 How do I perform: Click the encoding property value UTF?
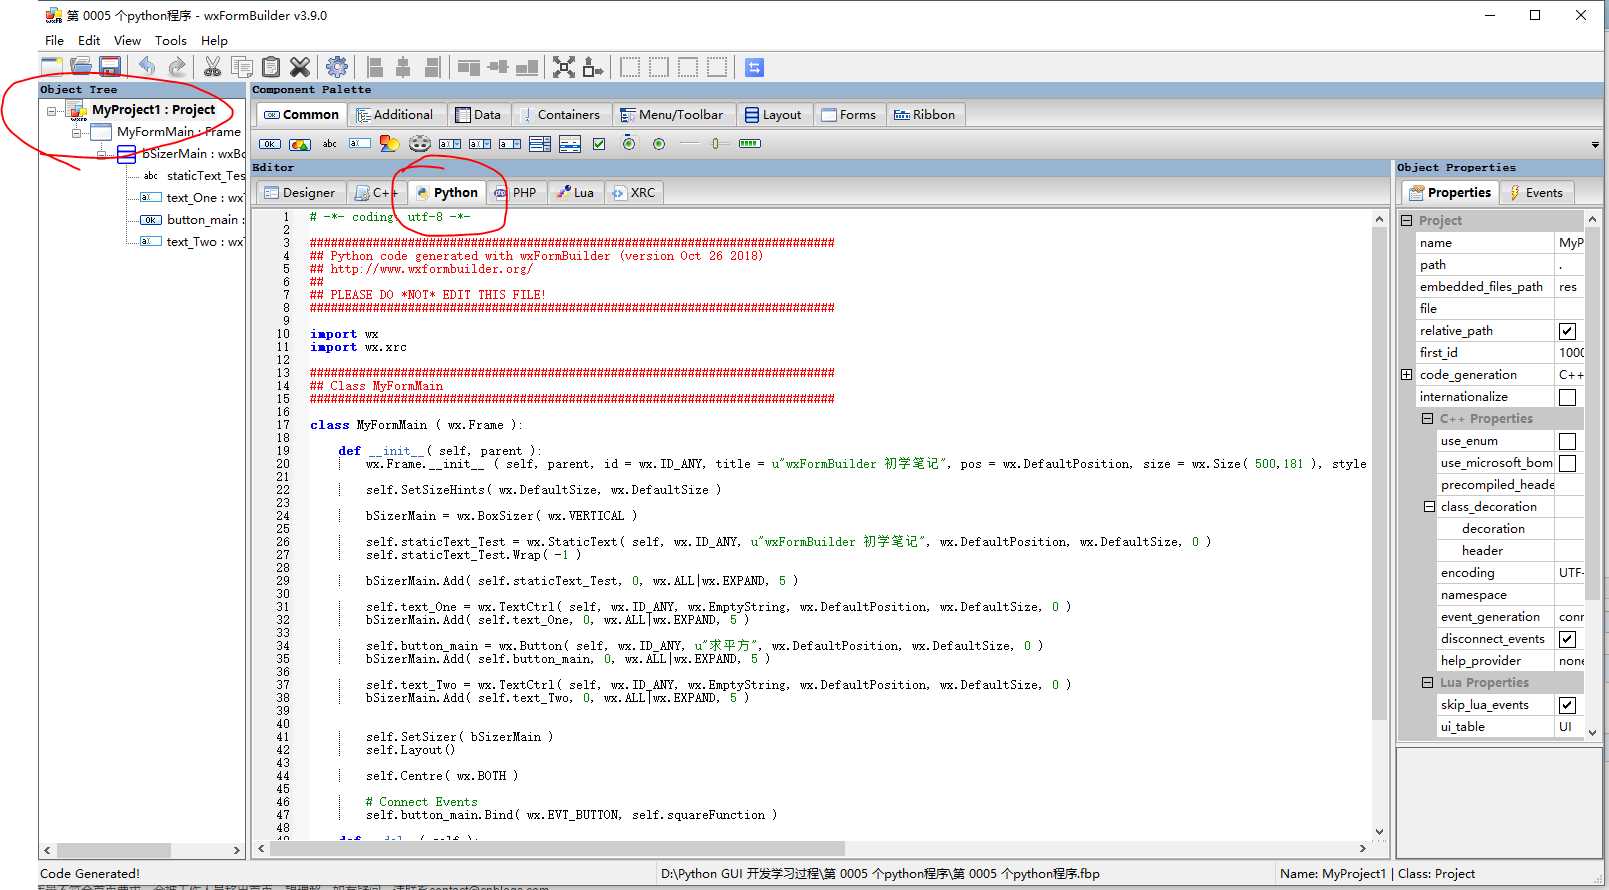[x=1569, y=573]
